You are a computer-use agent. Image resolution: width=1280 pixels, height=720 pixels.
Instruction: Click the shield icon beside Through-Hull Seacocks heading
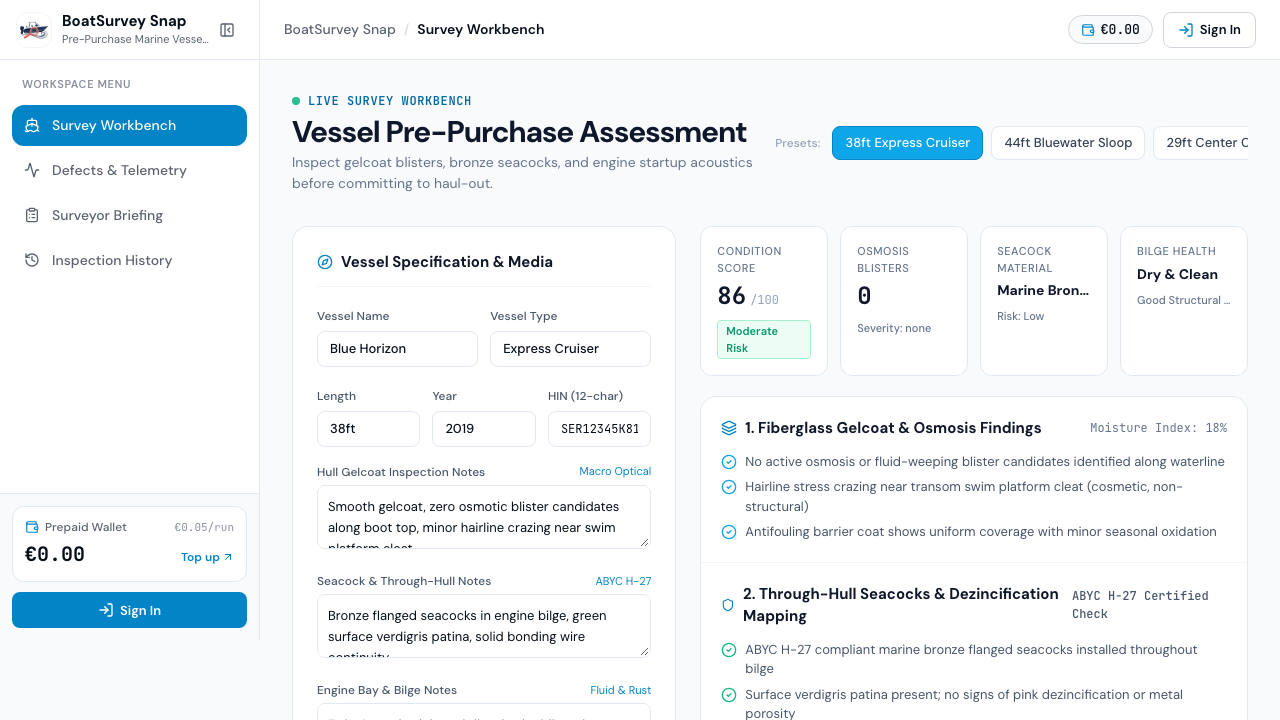tap(728, 605)
